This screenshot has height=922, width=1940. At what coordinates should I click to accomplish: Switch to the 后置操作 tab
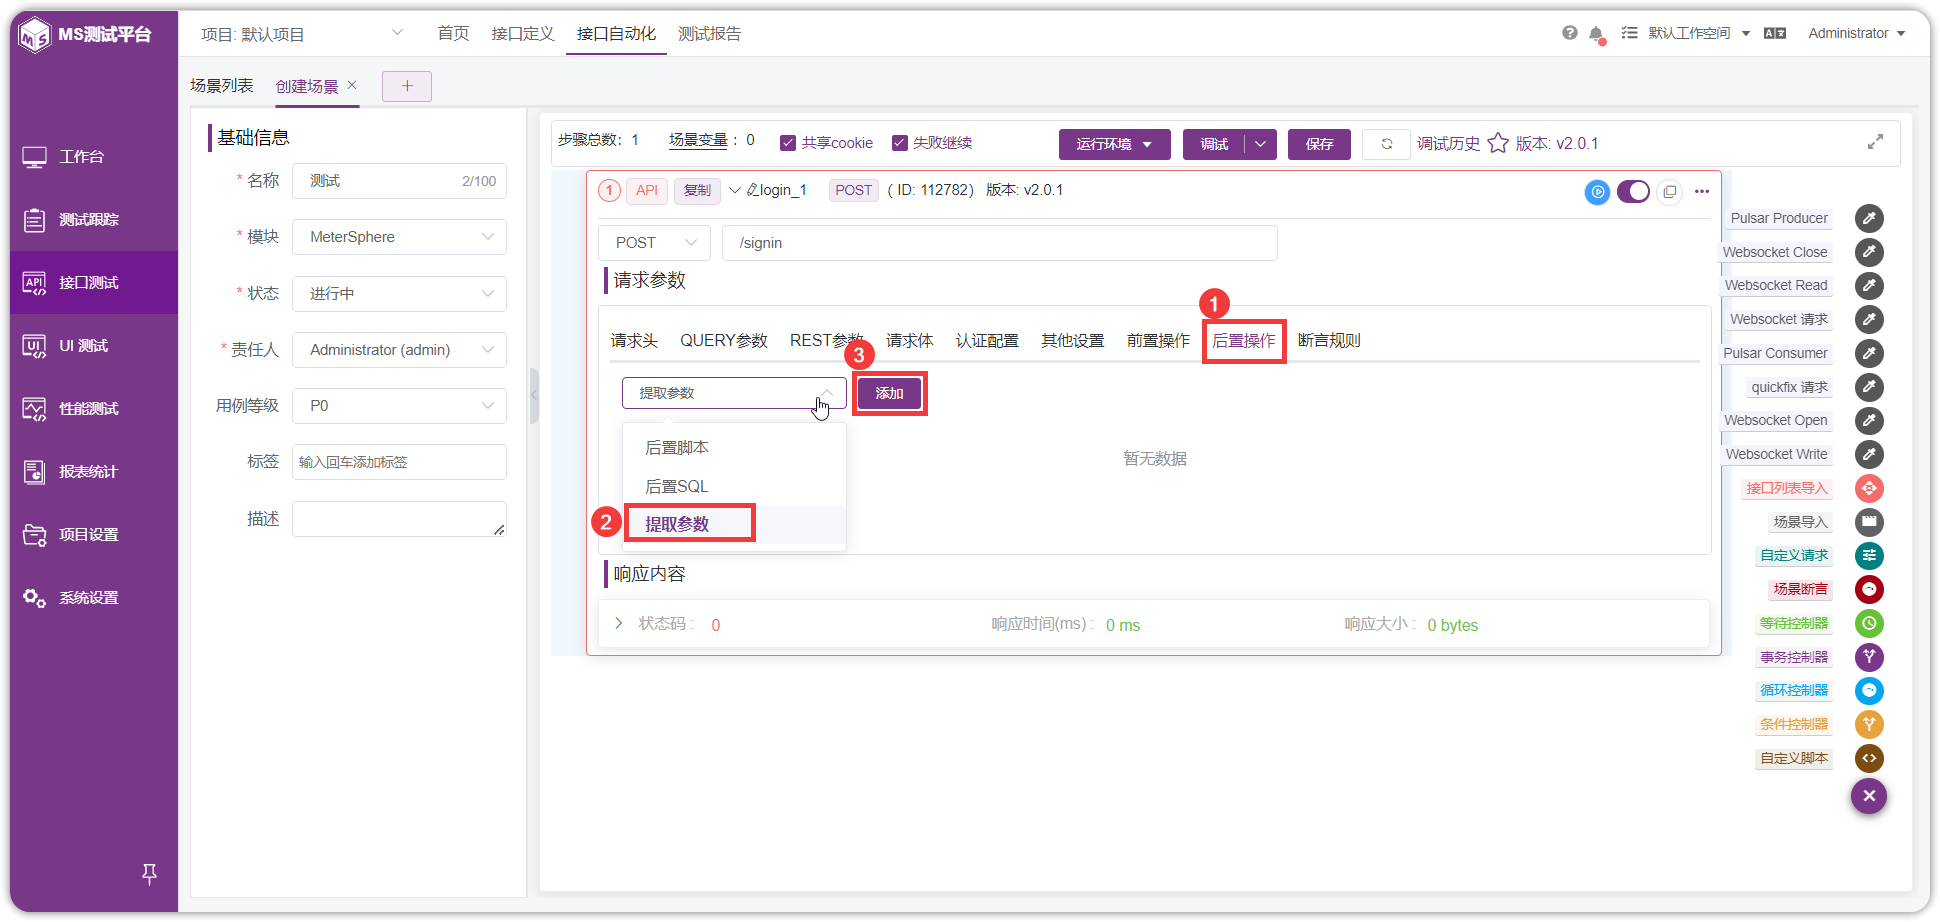tap(1244, 341)
